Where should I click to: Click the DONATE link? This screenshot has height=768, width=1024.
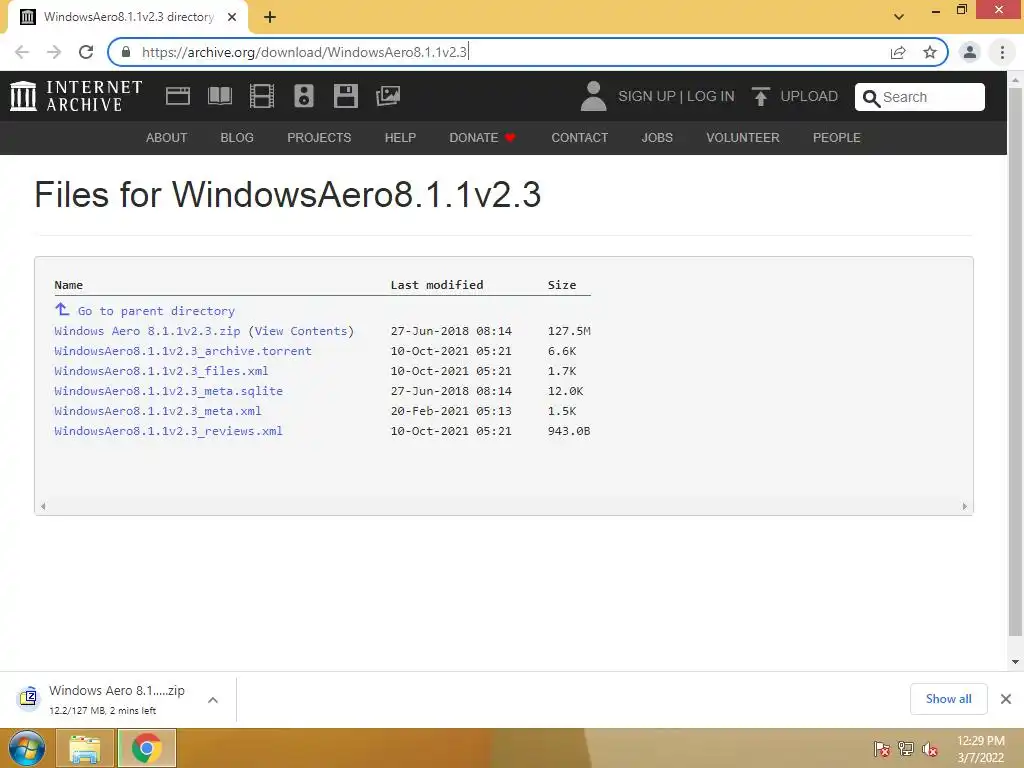coord(473,138)
